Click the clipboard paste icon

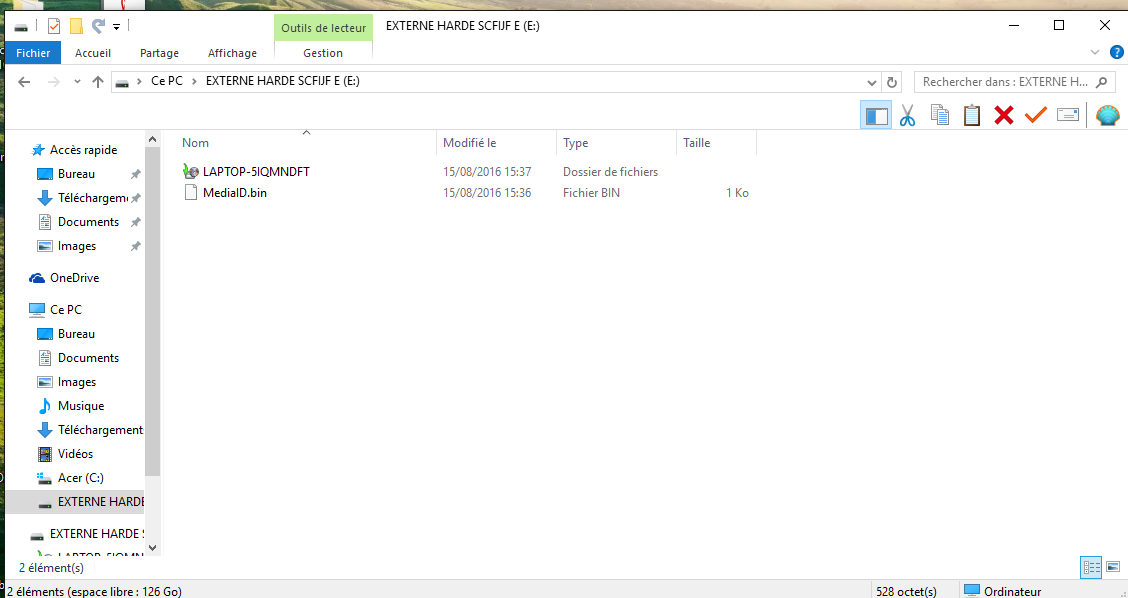972,115
